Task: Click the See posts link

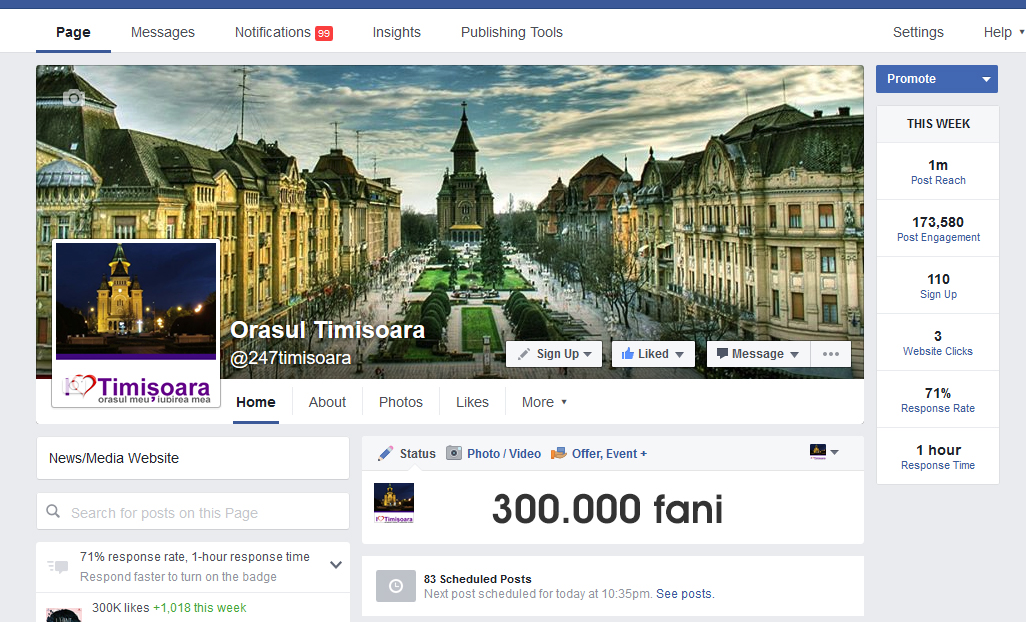Action: pyautogui.click(x=685, y=594)
